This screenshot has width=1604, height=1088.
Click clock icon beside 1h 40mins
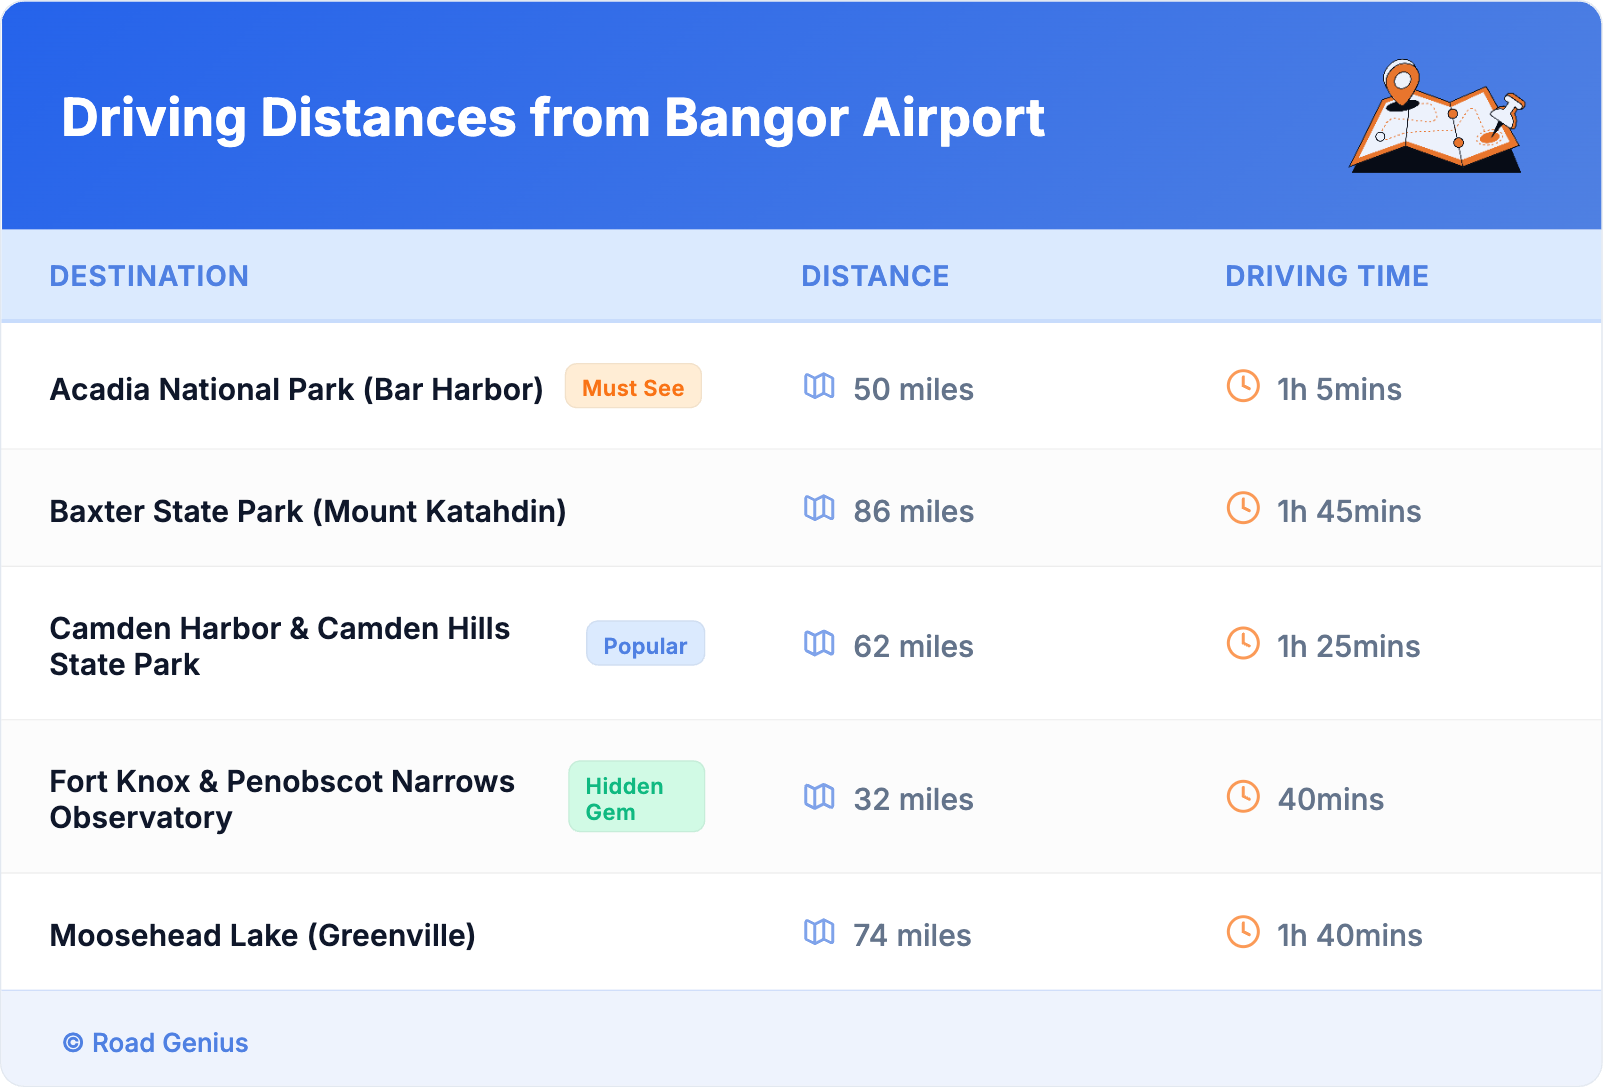[x=1243, y=933]
